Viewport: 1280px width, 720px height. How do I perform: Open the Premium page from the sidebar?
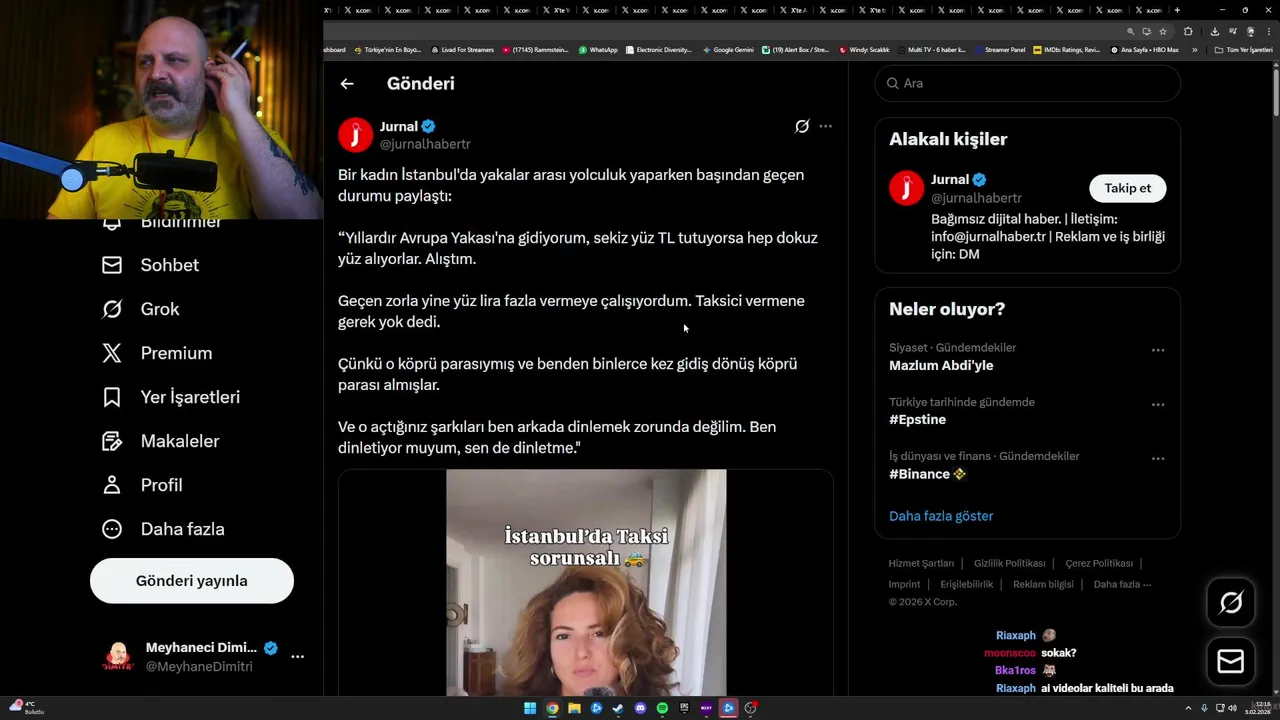click(157, 353)
